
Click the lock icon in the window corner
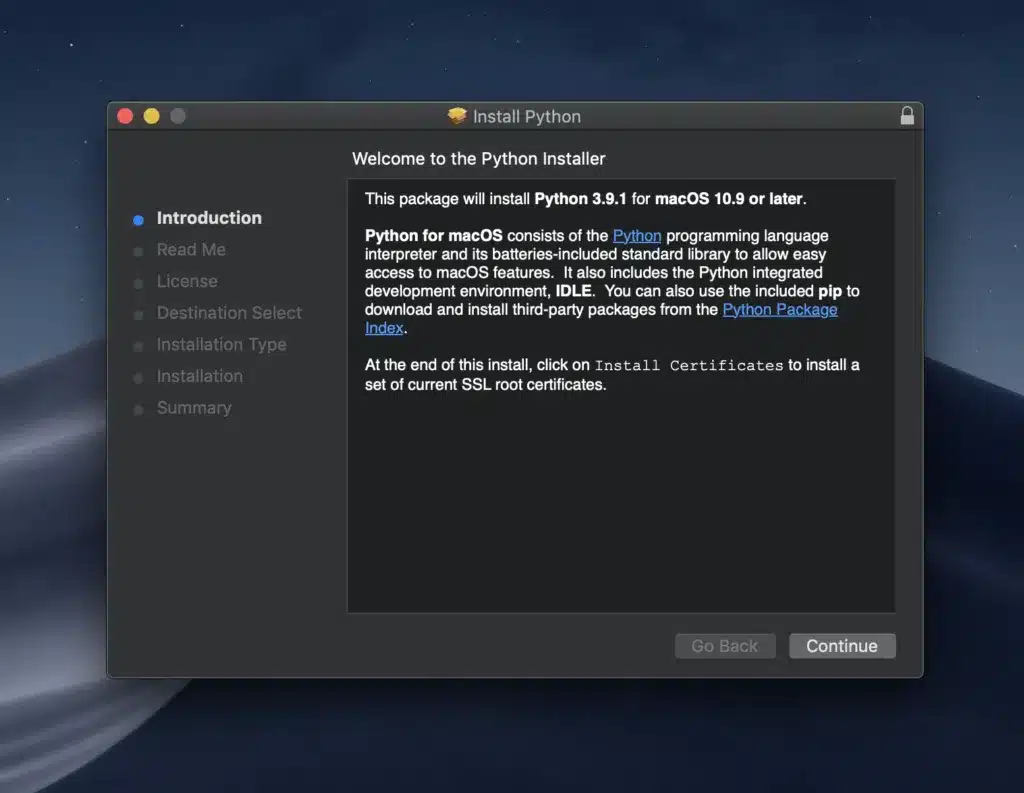907,115
